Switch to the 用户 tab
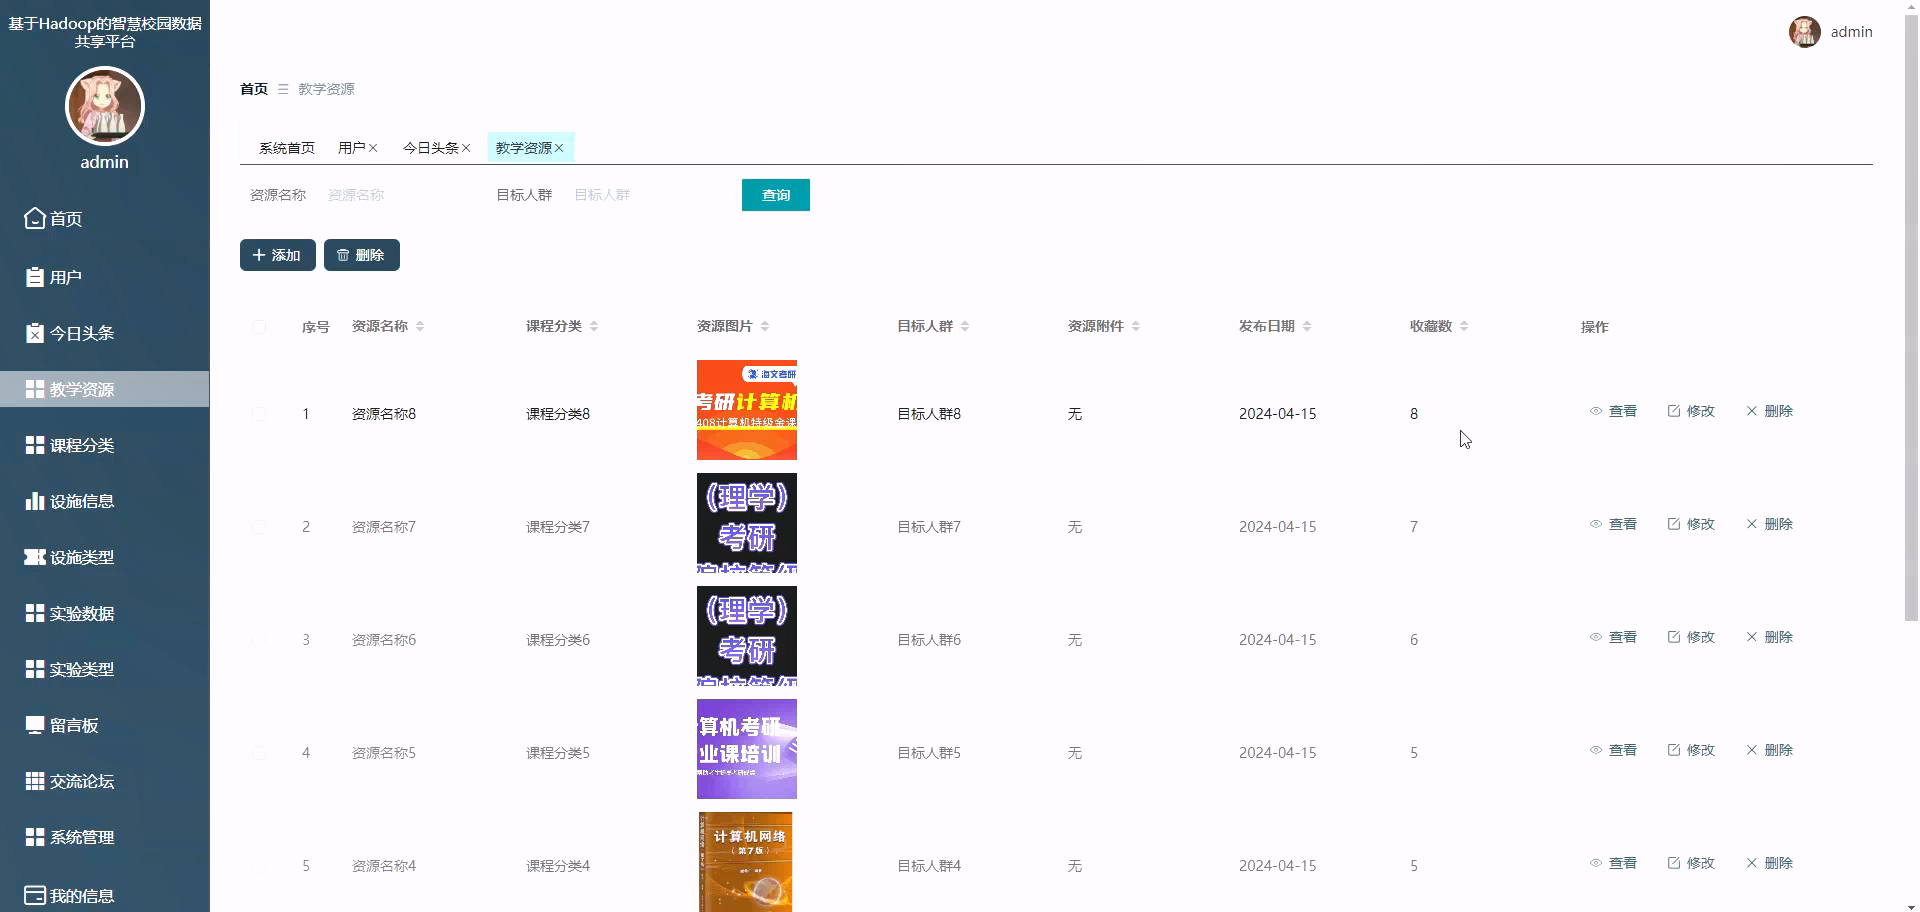Viewport: 1920px width, 912px height. 352,148
